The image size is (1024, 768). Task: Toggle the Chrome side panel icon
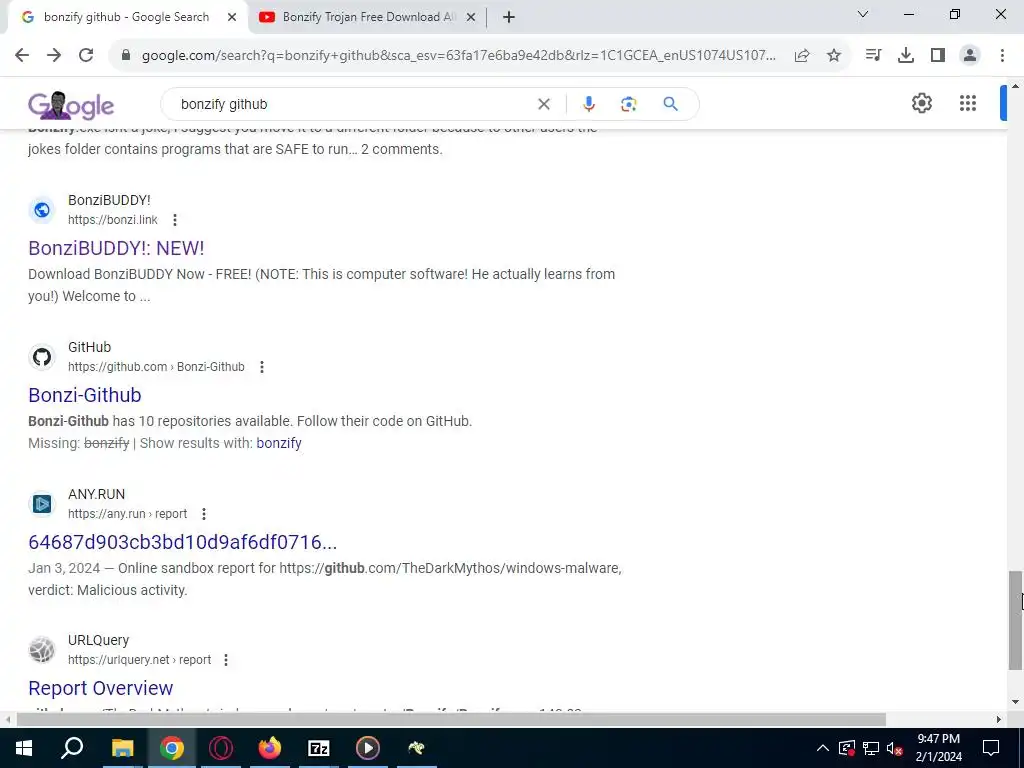938,56
